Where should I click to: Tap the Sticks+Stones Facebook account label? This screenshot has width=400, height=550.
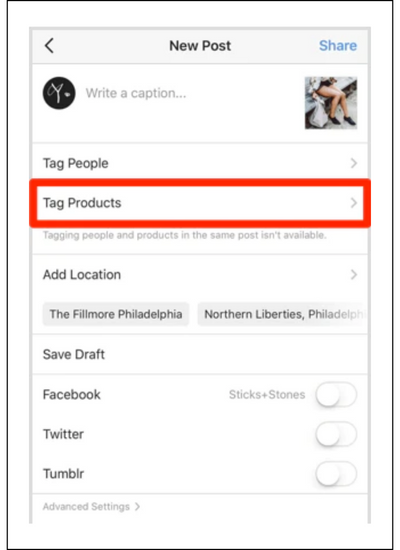(267, 395)
